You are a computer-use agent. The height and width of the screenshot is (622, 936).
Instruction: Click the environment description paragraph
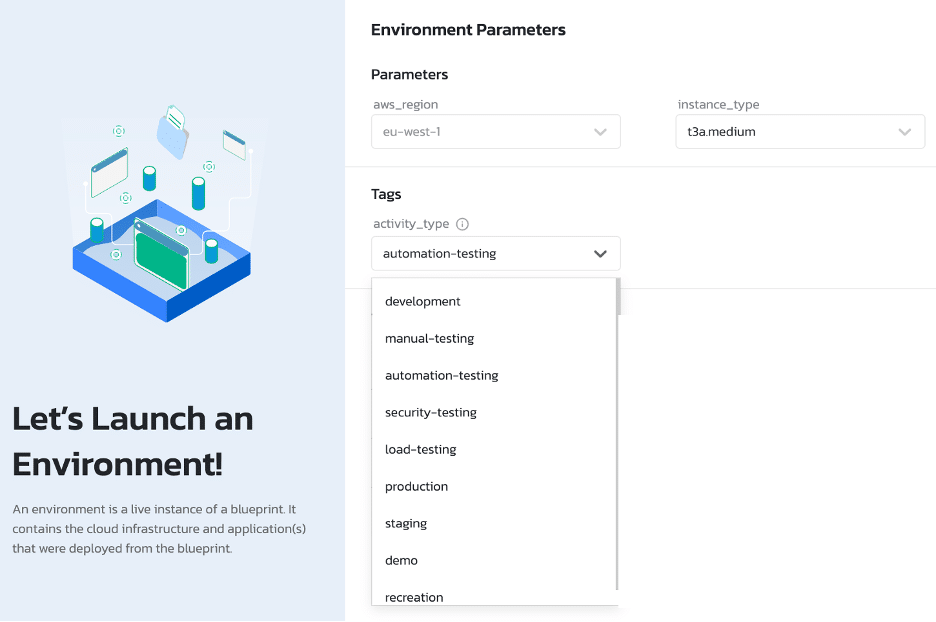[x=159, y=529]
